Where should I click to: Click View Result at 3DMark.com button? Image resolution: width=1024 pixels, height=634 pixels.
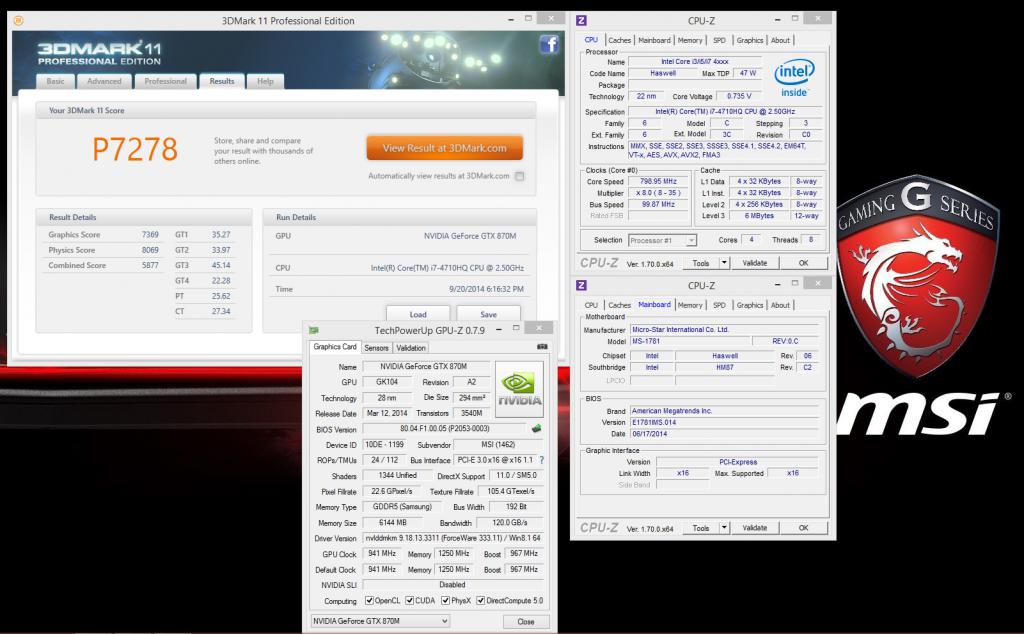click(444, 148)
